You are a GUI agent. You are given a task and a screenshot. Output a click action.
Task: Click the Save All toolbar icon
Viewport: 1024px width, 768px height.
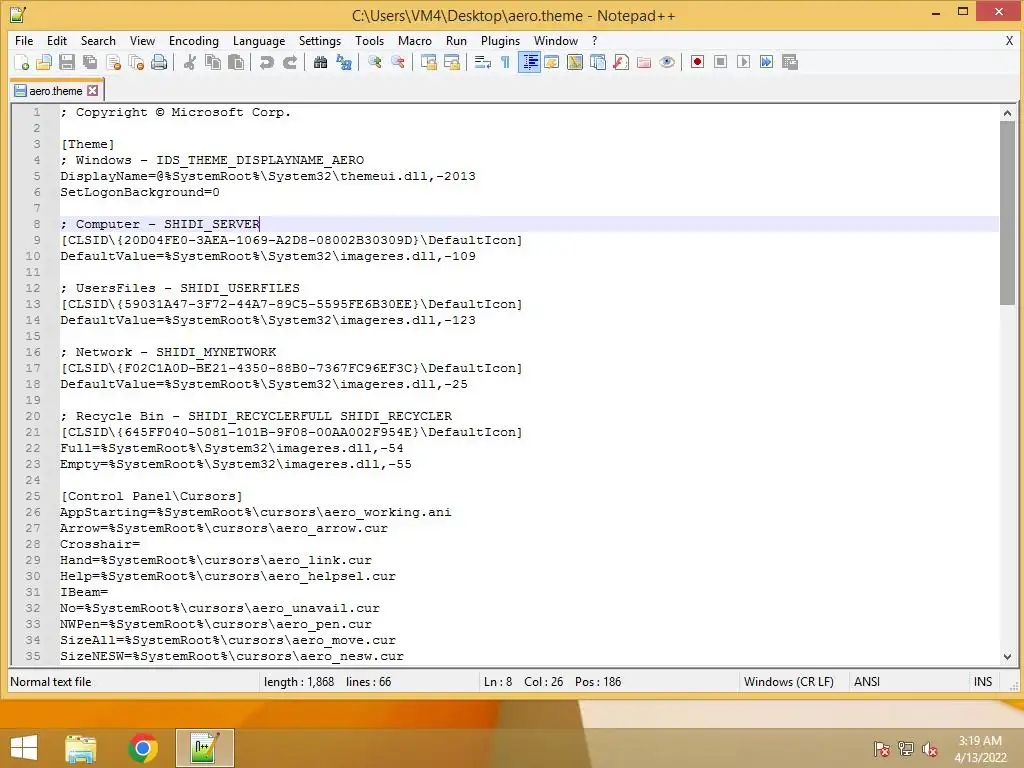(90, 62)
